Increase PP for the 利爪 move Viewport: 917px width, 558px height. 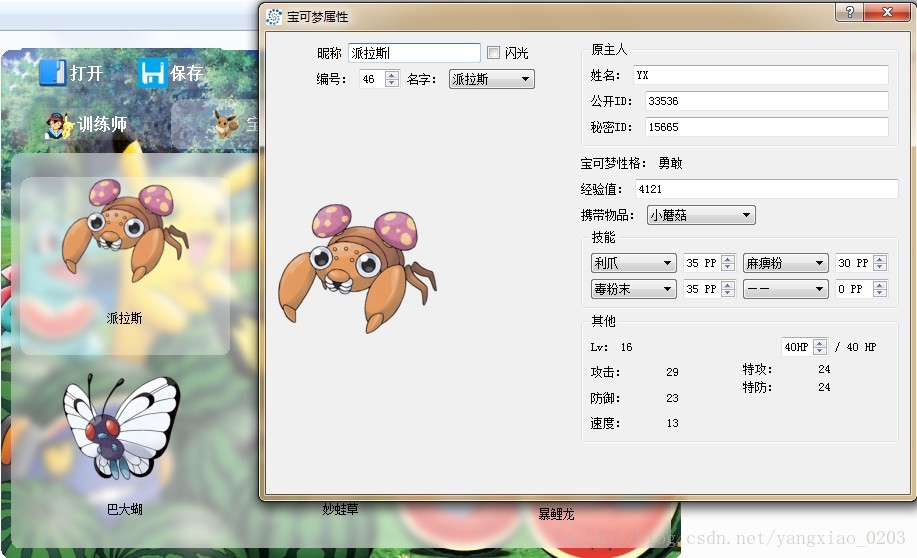[x=728, y=259]
